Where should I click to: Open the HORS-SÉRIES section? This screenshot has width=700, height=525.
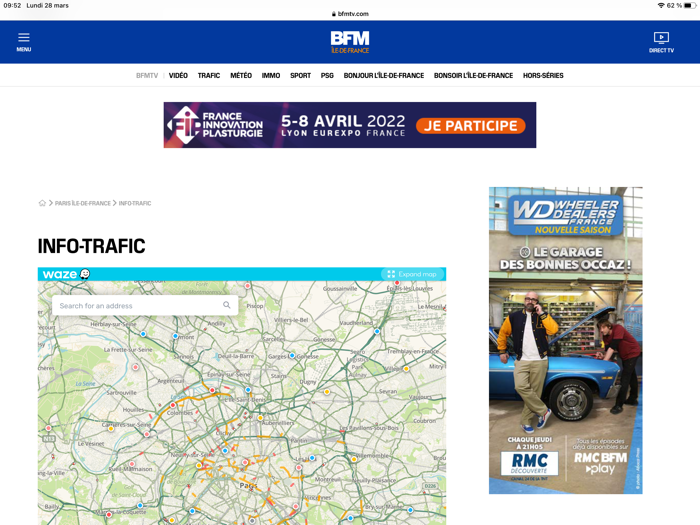pyautogui.click(x=543, y=75)
